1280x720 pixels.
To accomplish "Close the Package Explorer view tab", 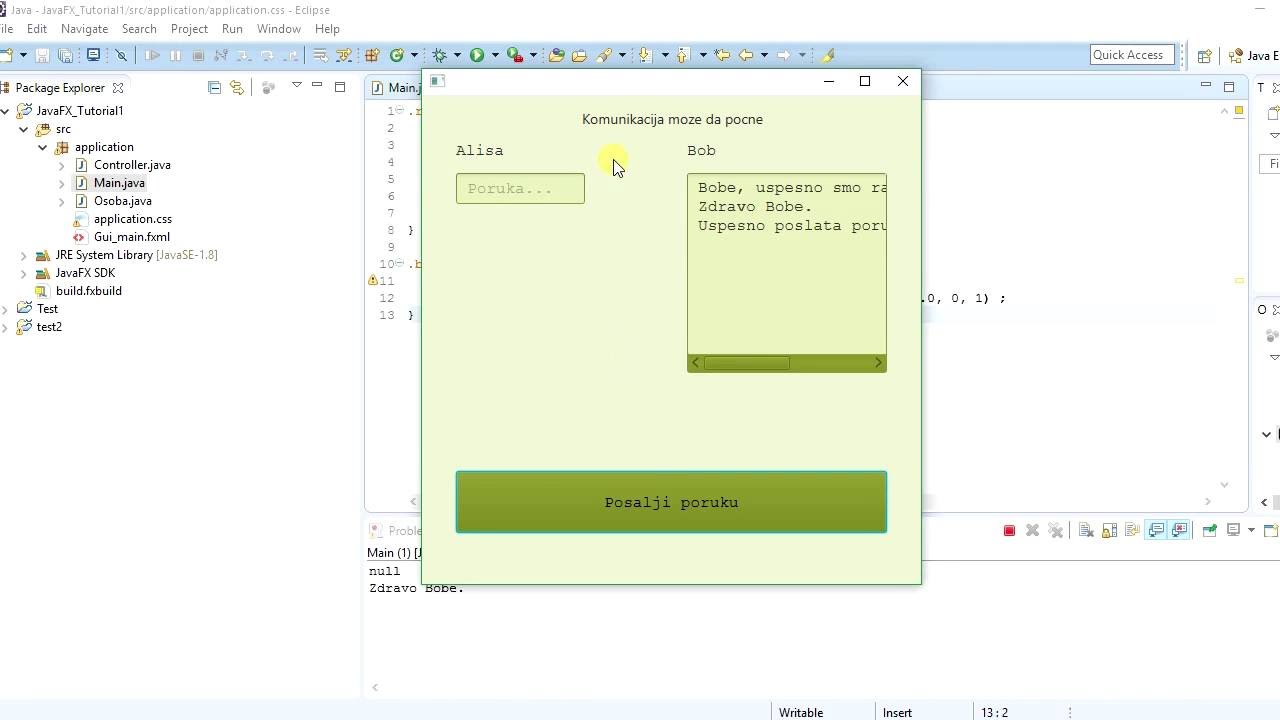I will pyautogui.click(x=118, y=88).
